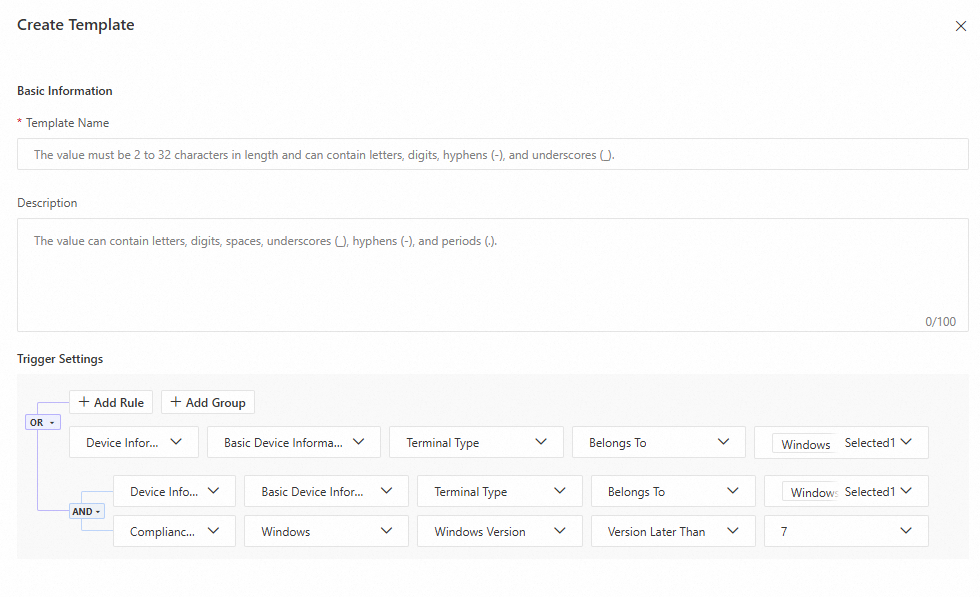
Task: Open Belongs To dropdown in the top rule
Action: tap(658, 443)
